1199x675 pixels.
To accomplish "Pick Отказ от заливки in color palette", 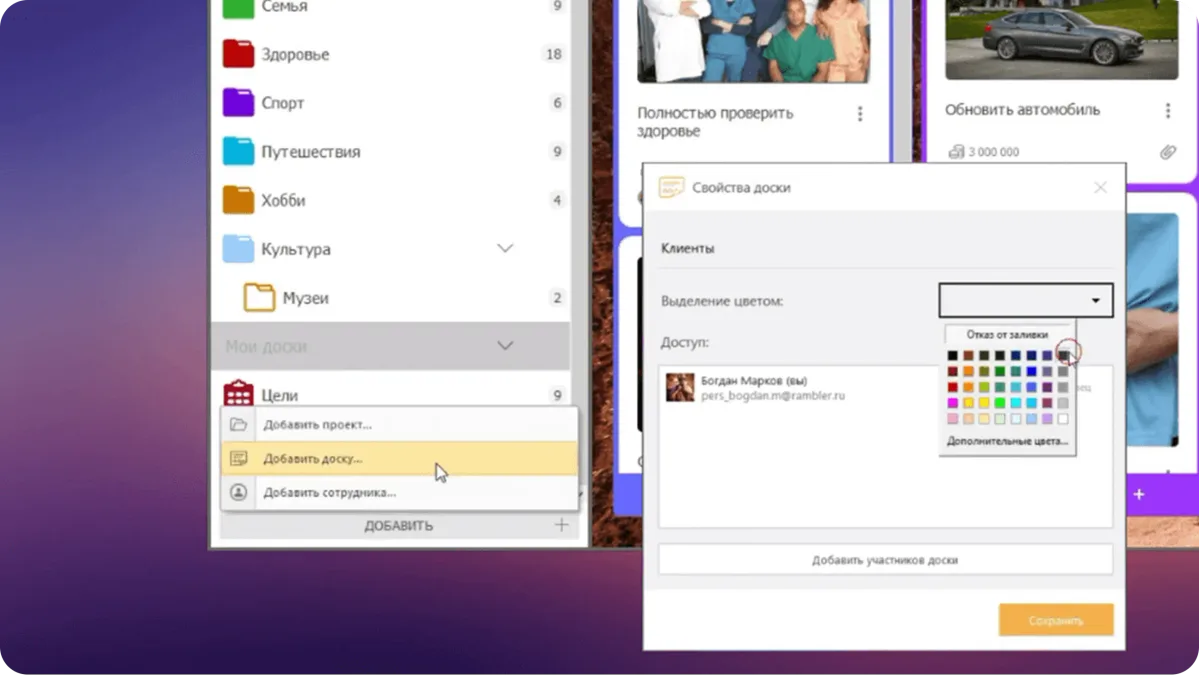I will (1007, 335).
